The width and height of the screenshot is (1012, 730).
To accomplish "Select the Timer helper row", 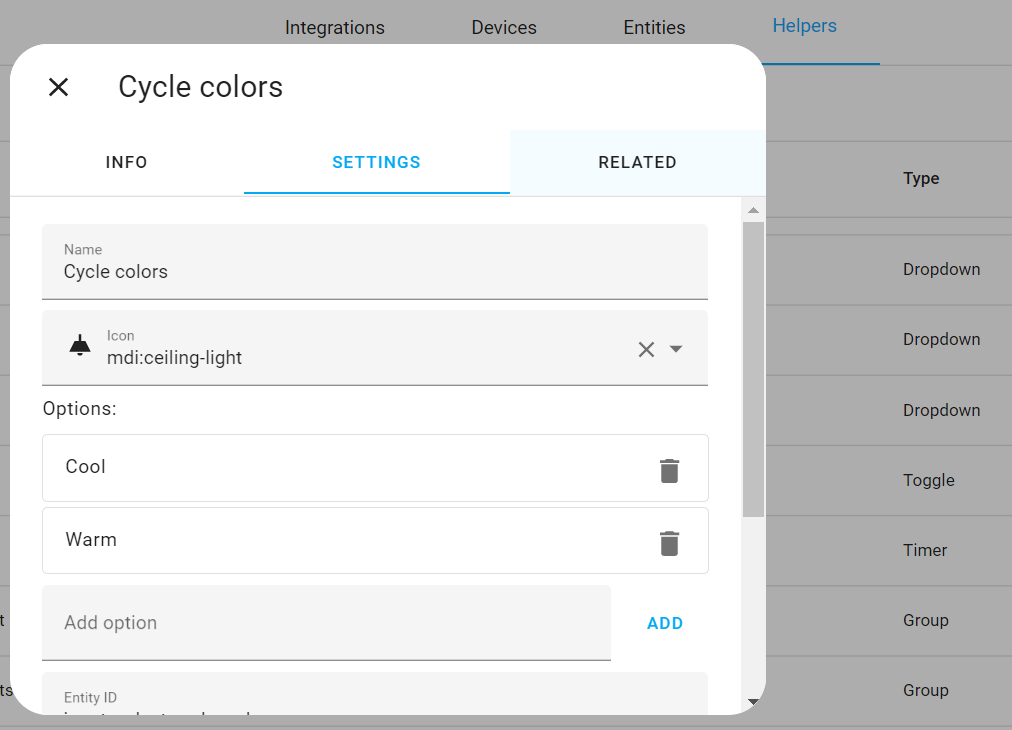I will [x=925, y=550].
